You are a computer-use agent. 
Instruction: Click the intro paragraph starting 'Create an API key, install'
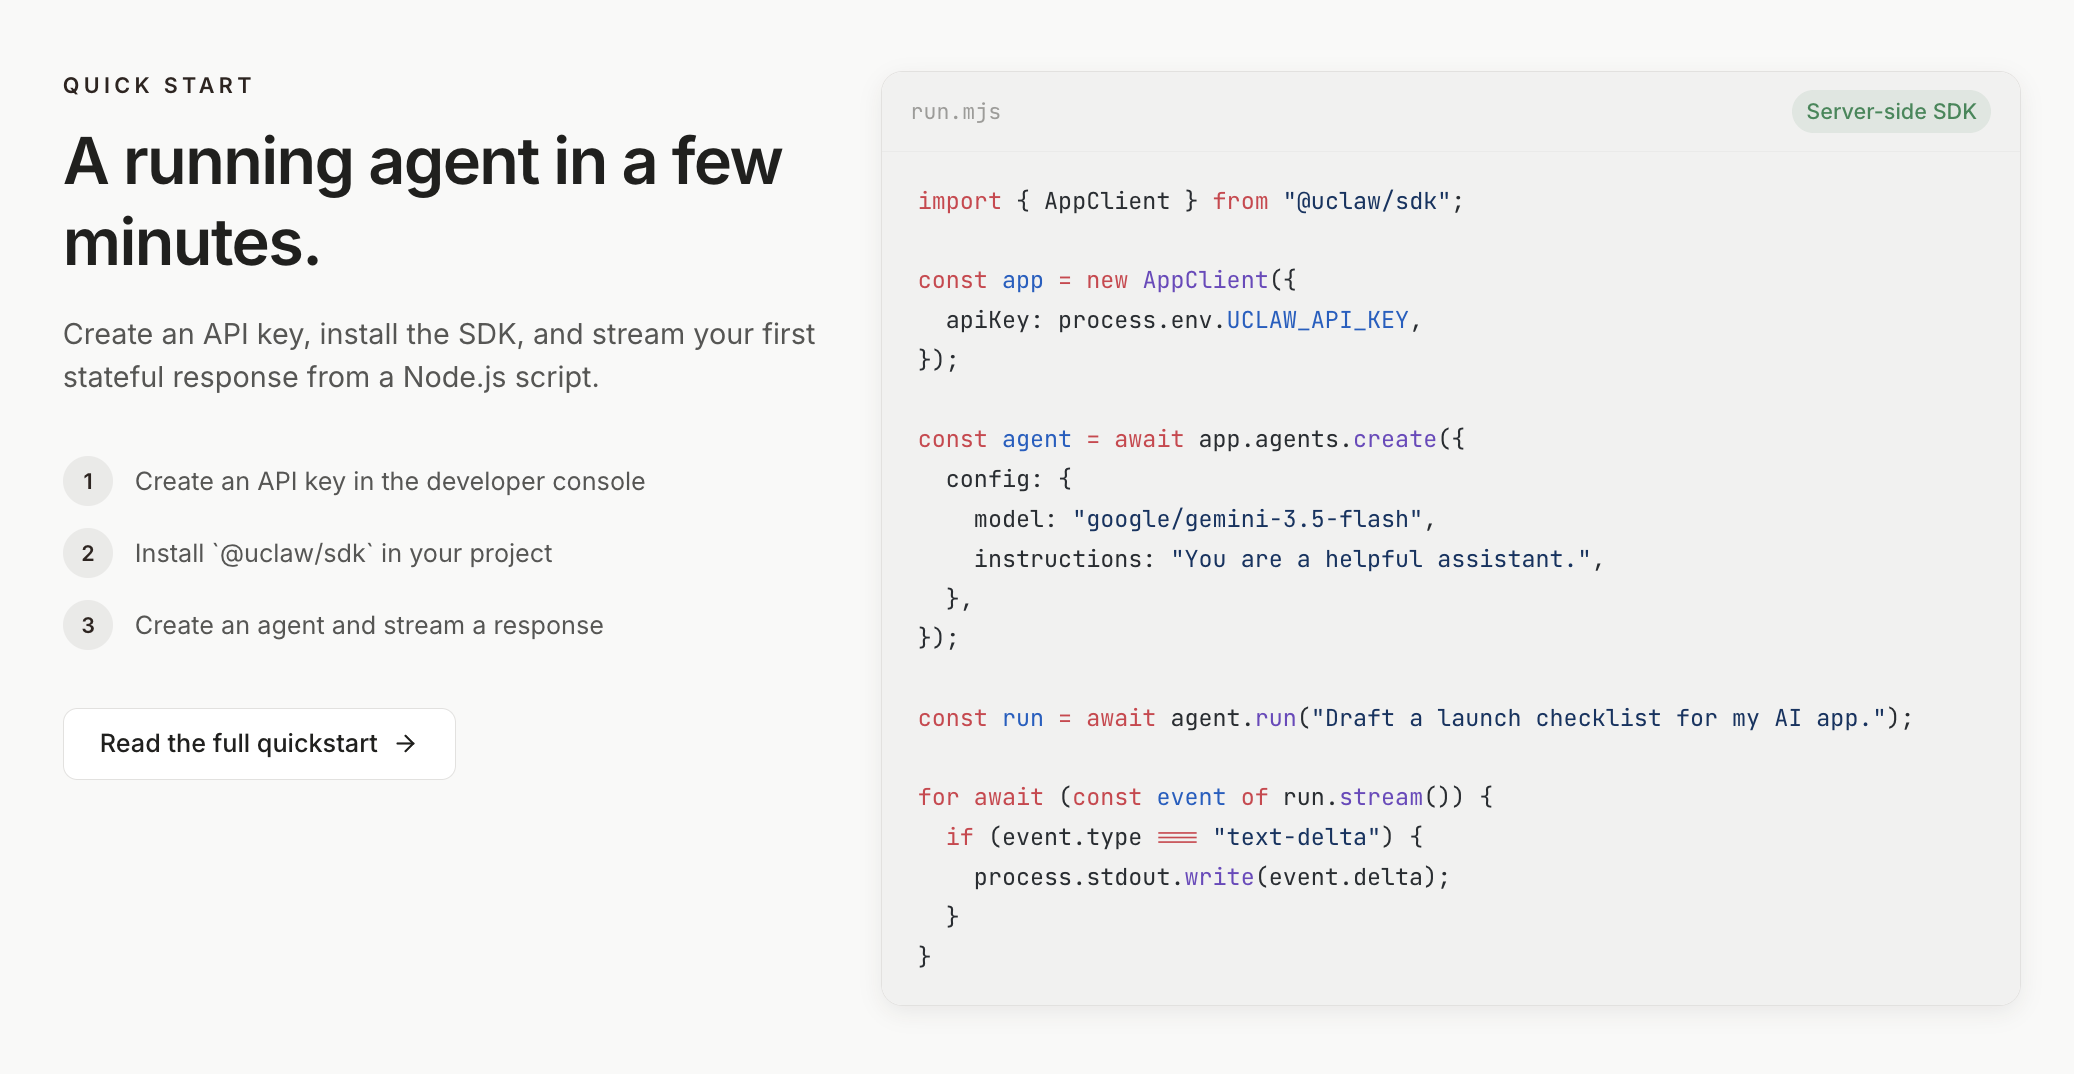coord(439,356)
